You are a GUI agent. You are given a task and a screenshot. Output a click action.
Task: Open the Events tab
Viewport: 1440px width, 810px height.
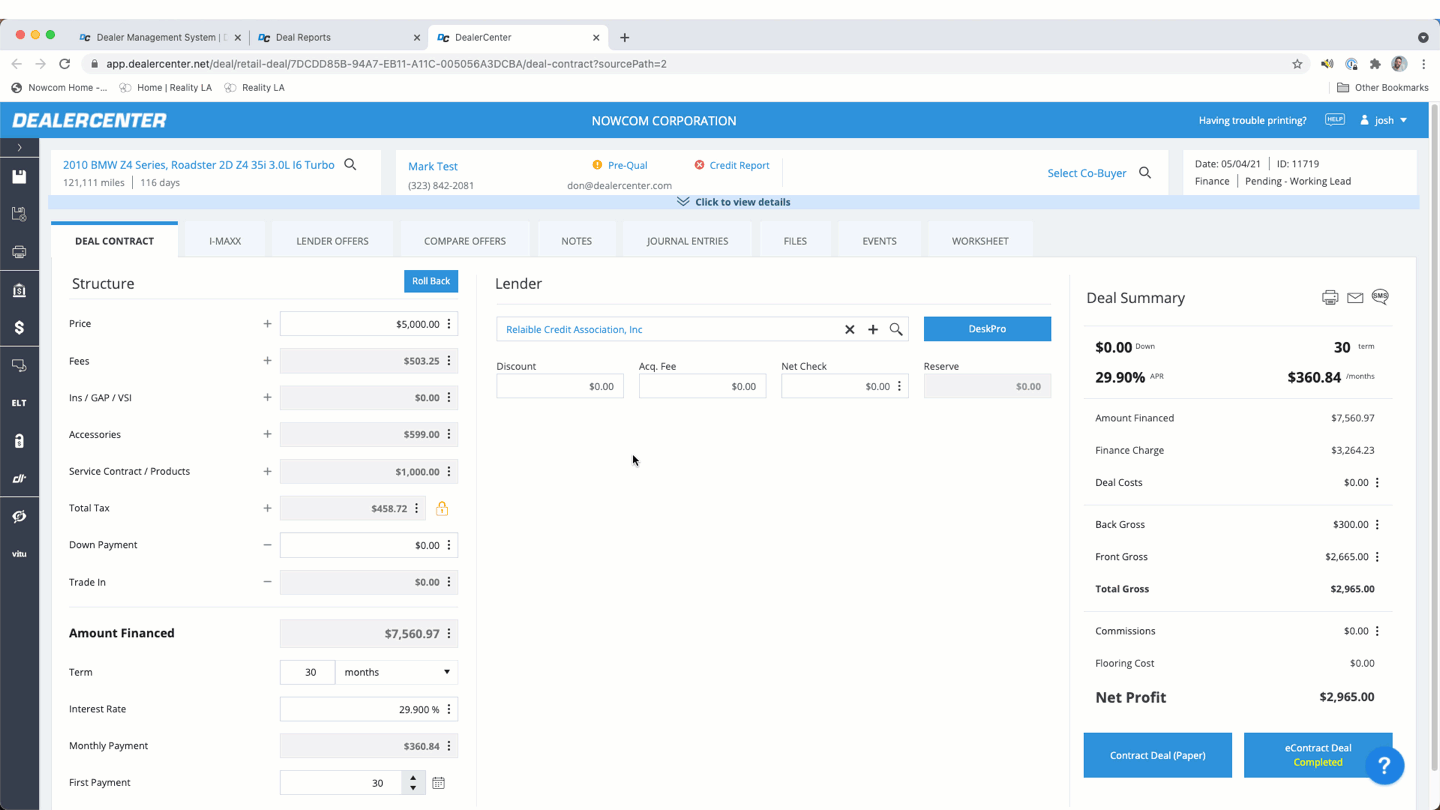tap(879, 241)
